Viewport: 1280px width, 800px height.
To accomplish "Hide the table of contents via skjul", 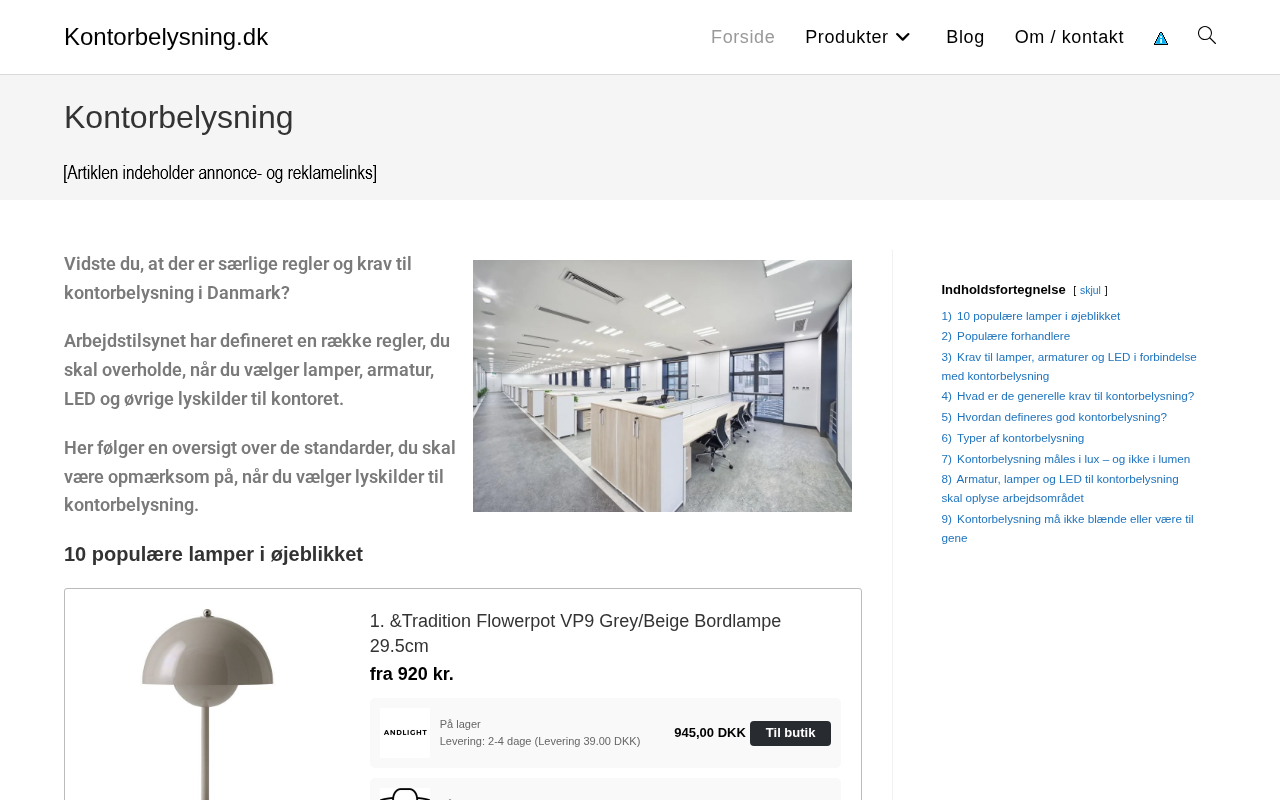I will pos(1090,291).
